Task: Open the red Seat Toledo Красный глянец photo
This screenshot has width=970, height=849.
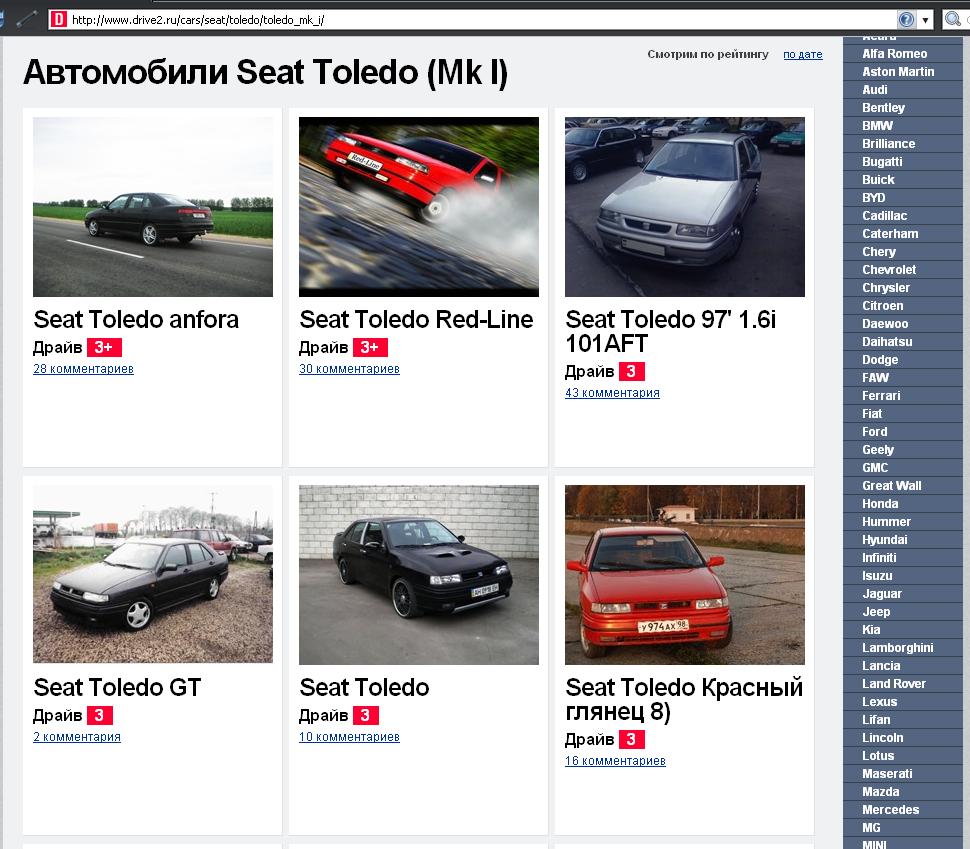Action: (685, 575)
